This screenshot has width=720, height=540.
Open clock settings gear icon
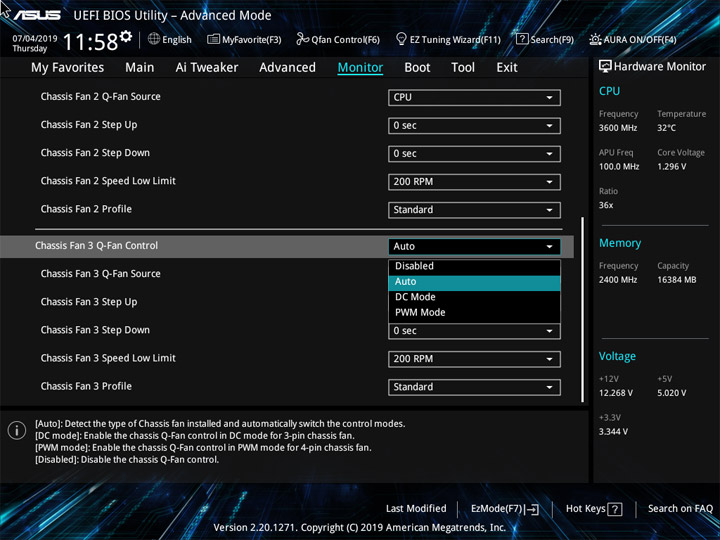(126, 36)
